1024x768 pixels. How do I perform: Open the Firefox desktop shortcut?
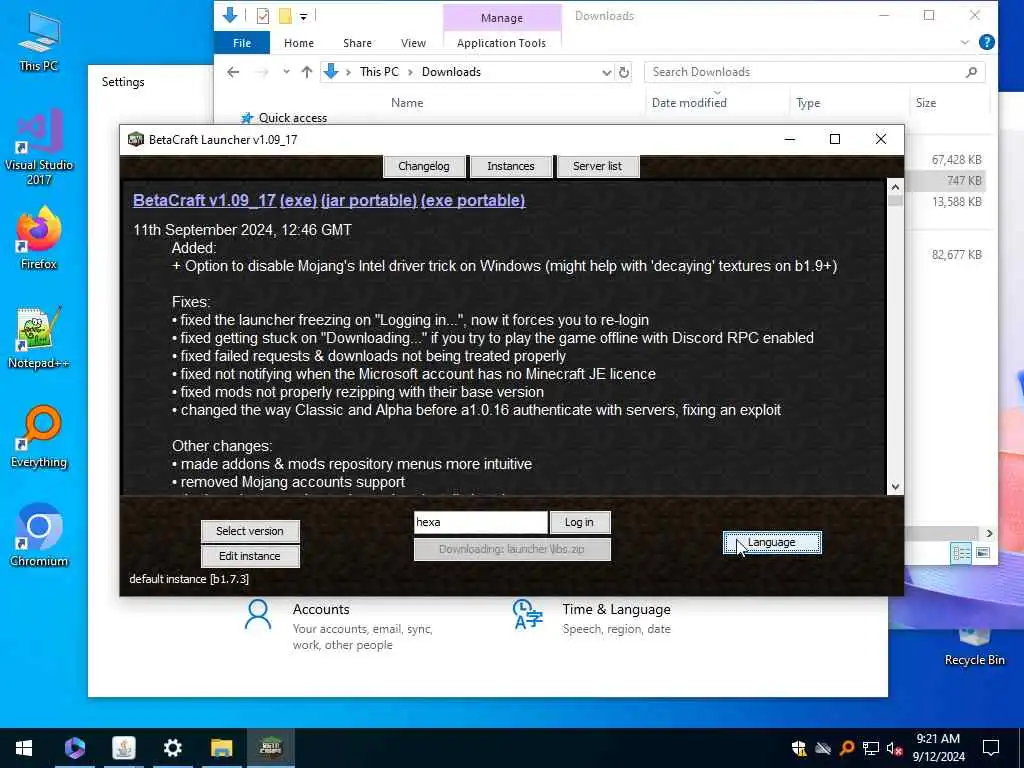(39, 237)
